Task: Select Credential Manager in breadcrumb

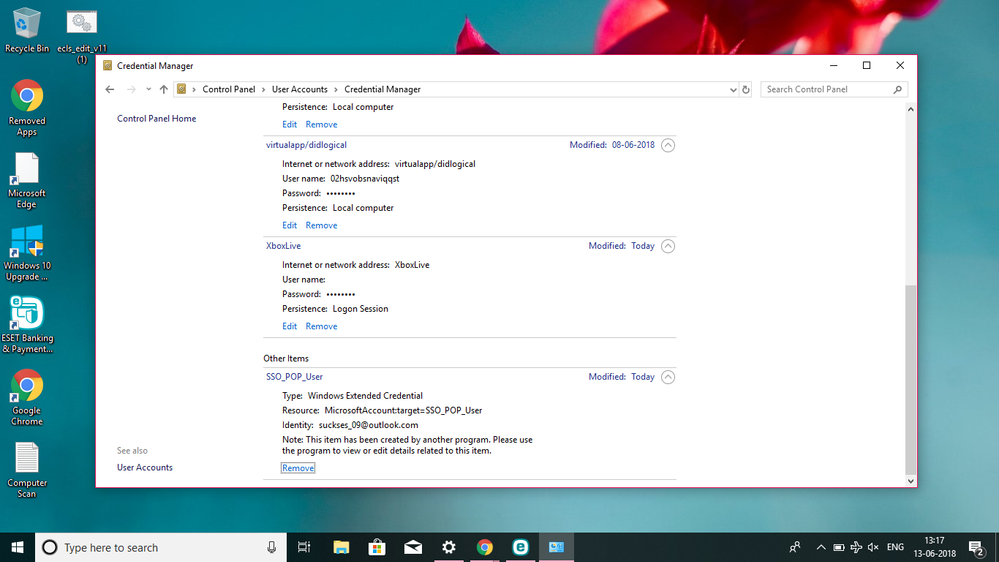Action: [x=382, y=89]
